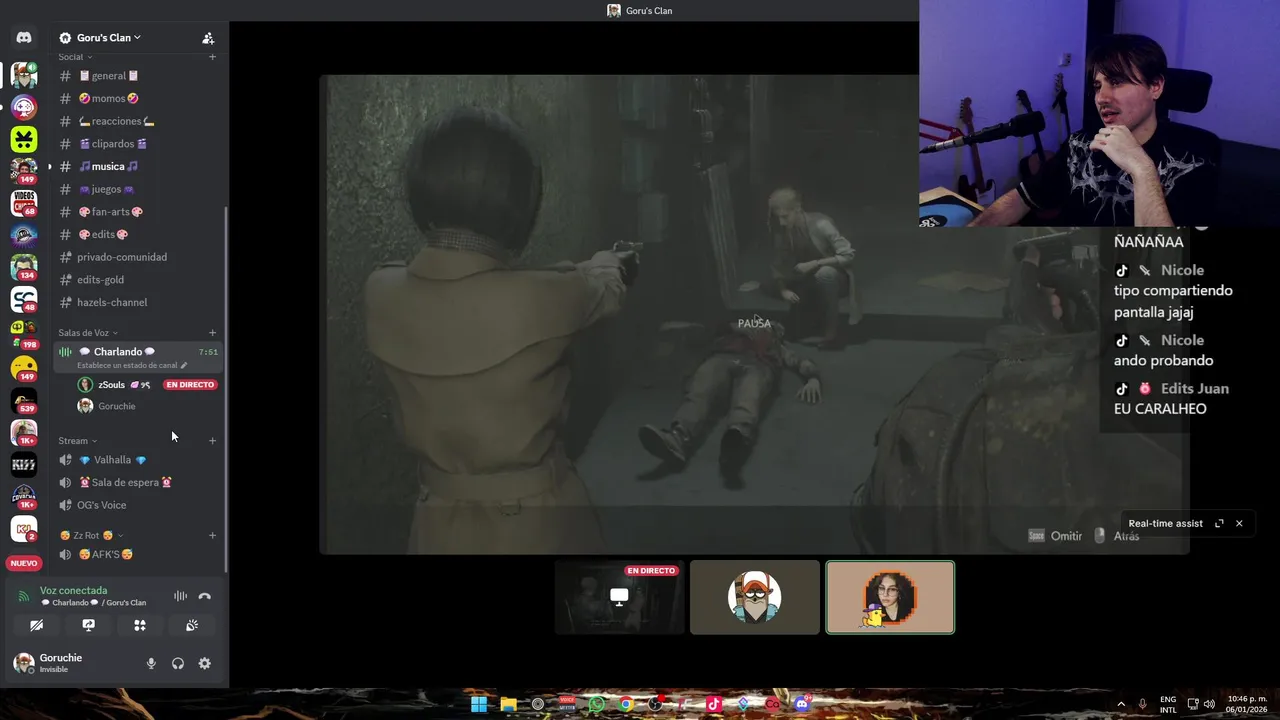Collapse the Zz Rot category
Screen dimensions: 1280x720
click(91, 536)
